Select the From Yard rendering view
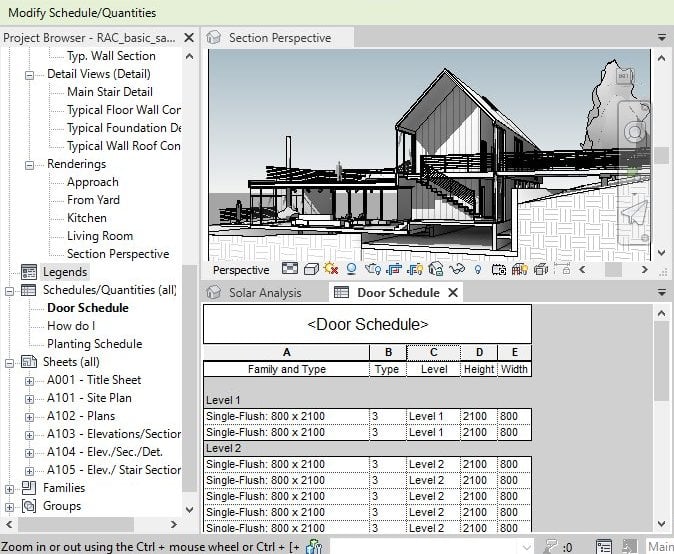The height and width of the screenshot is (554, 674). pyautogui.click(x=93, y=200)
